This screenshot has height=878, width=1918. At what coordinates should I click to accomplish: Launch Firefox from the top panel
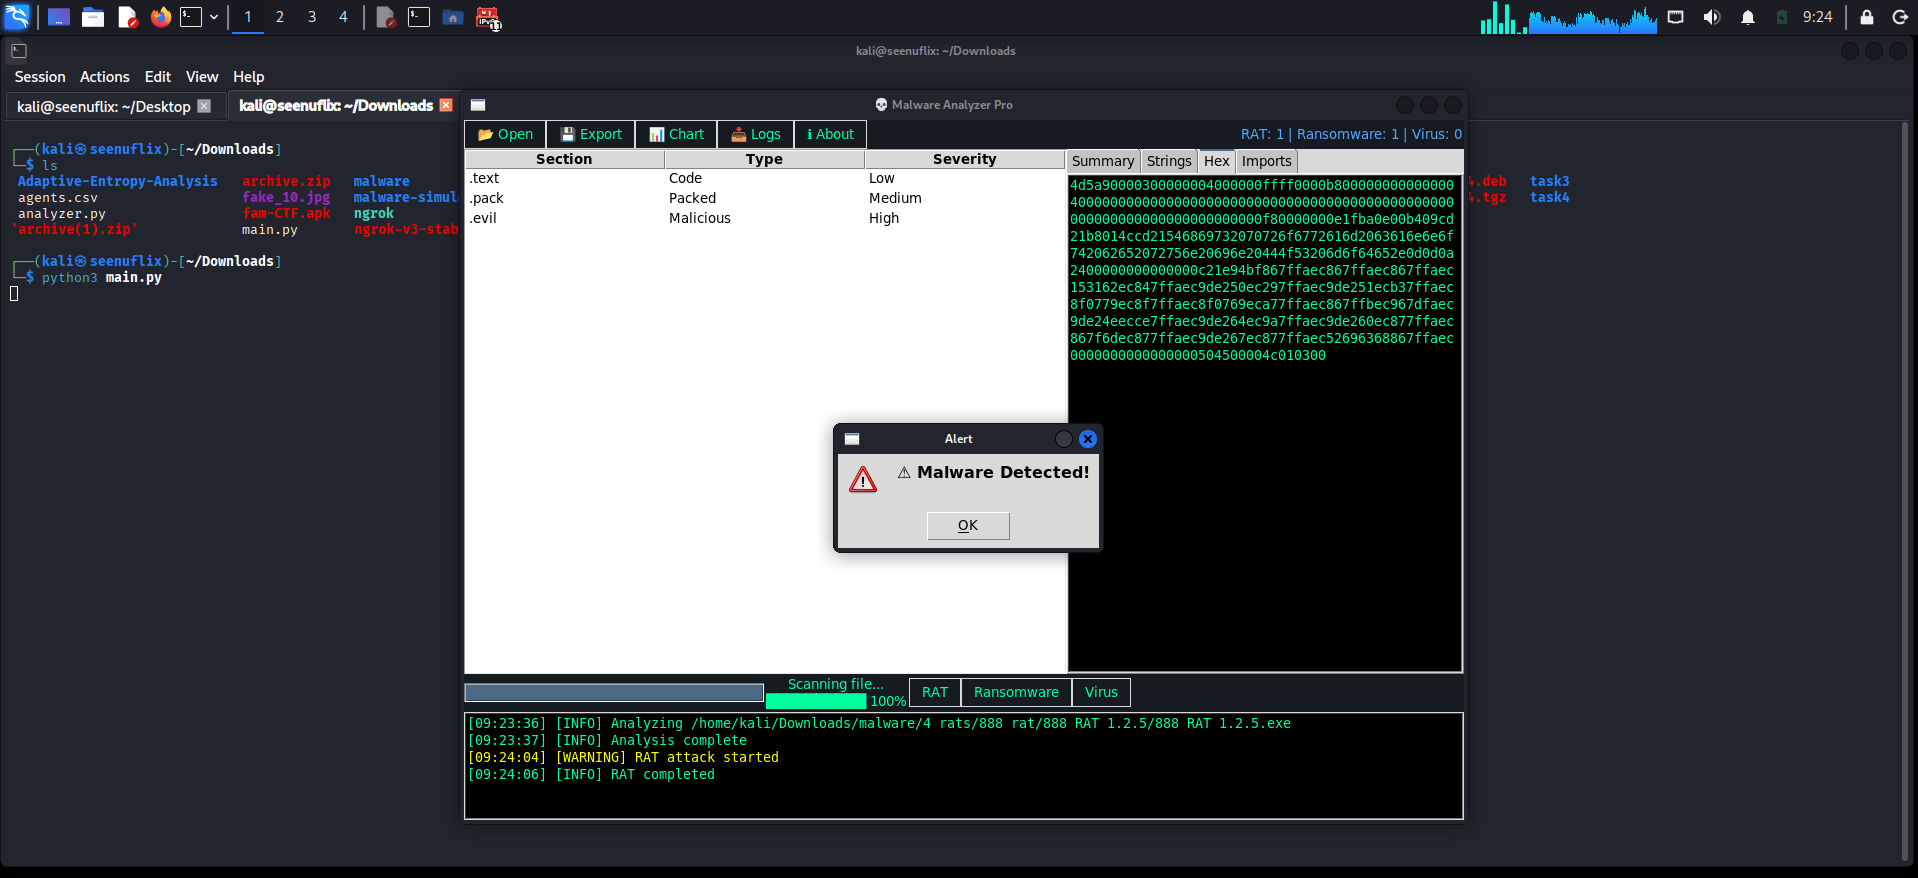point(160,17)
